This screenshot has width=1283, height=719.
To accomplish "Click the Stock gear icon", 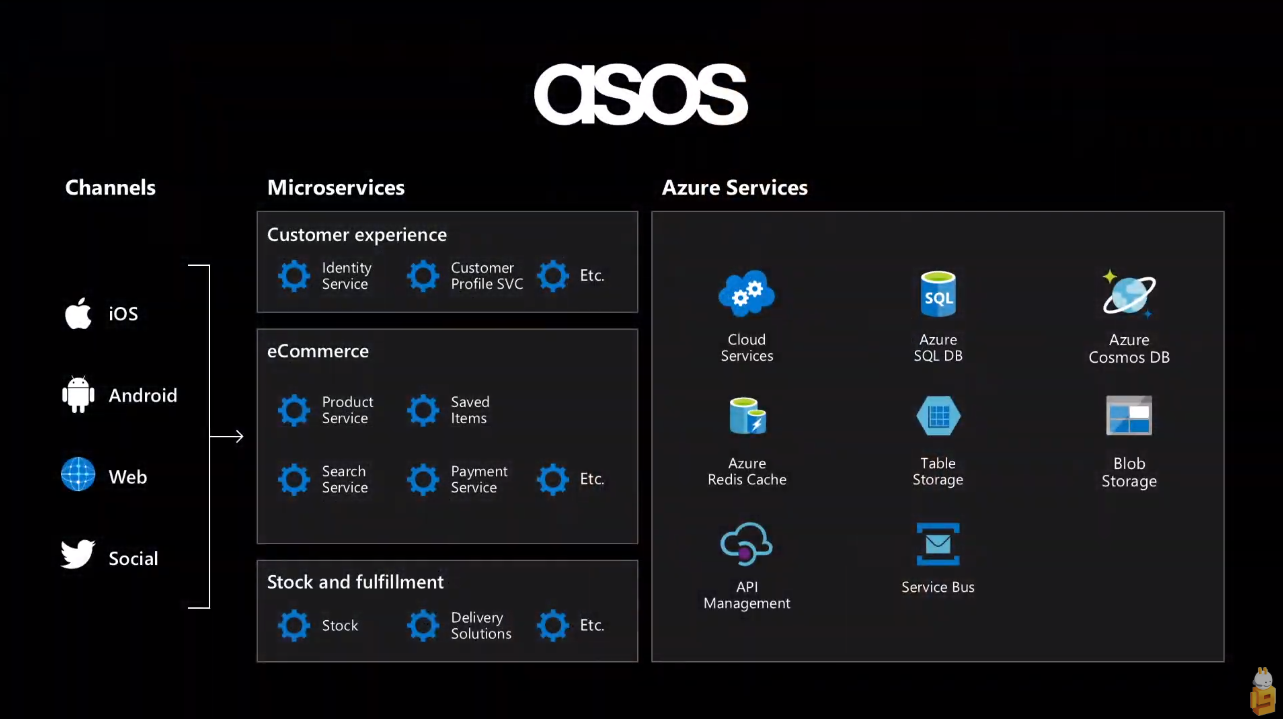I will (294, 626).
